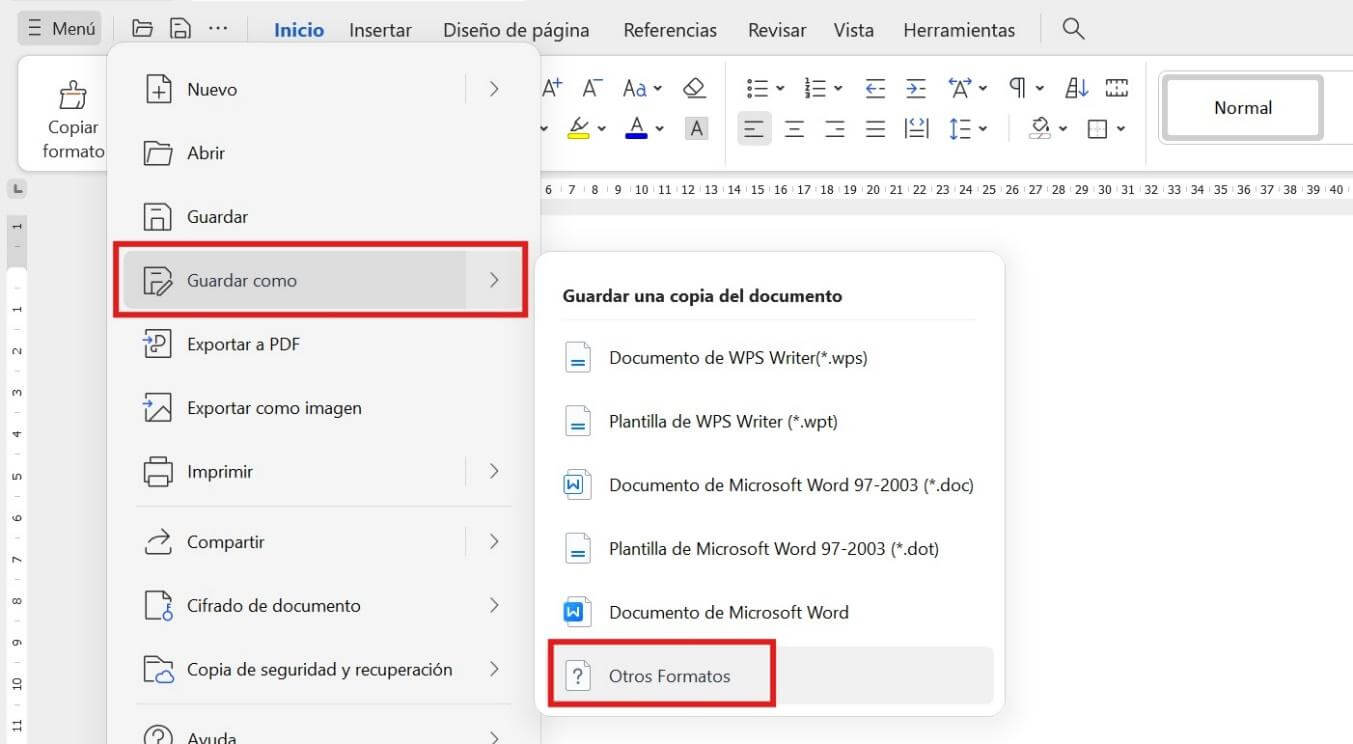Open the line spacing tool
The height and width of the screenshot is (744, 1353).
click(961, 128)
